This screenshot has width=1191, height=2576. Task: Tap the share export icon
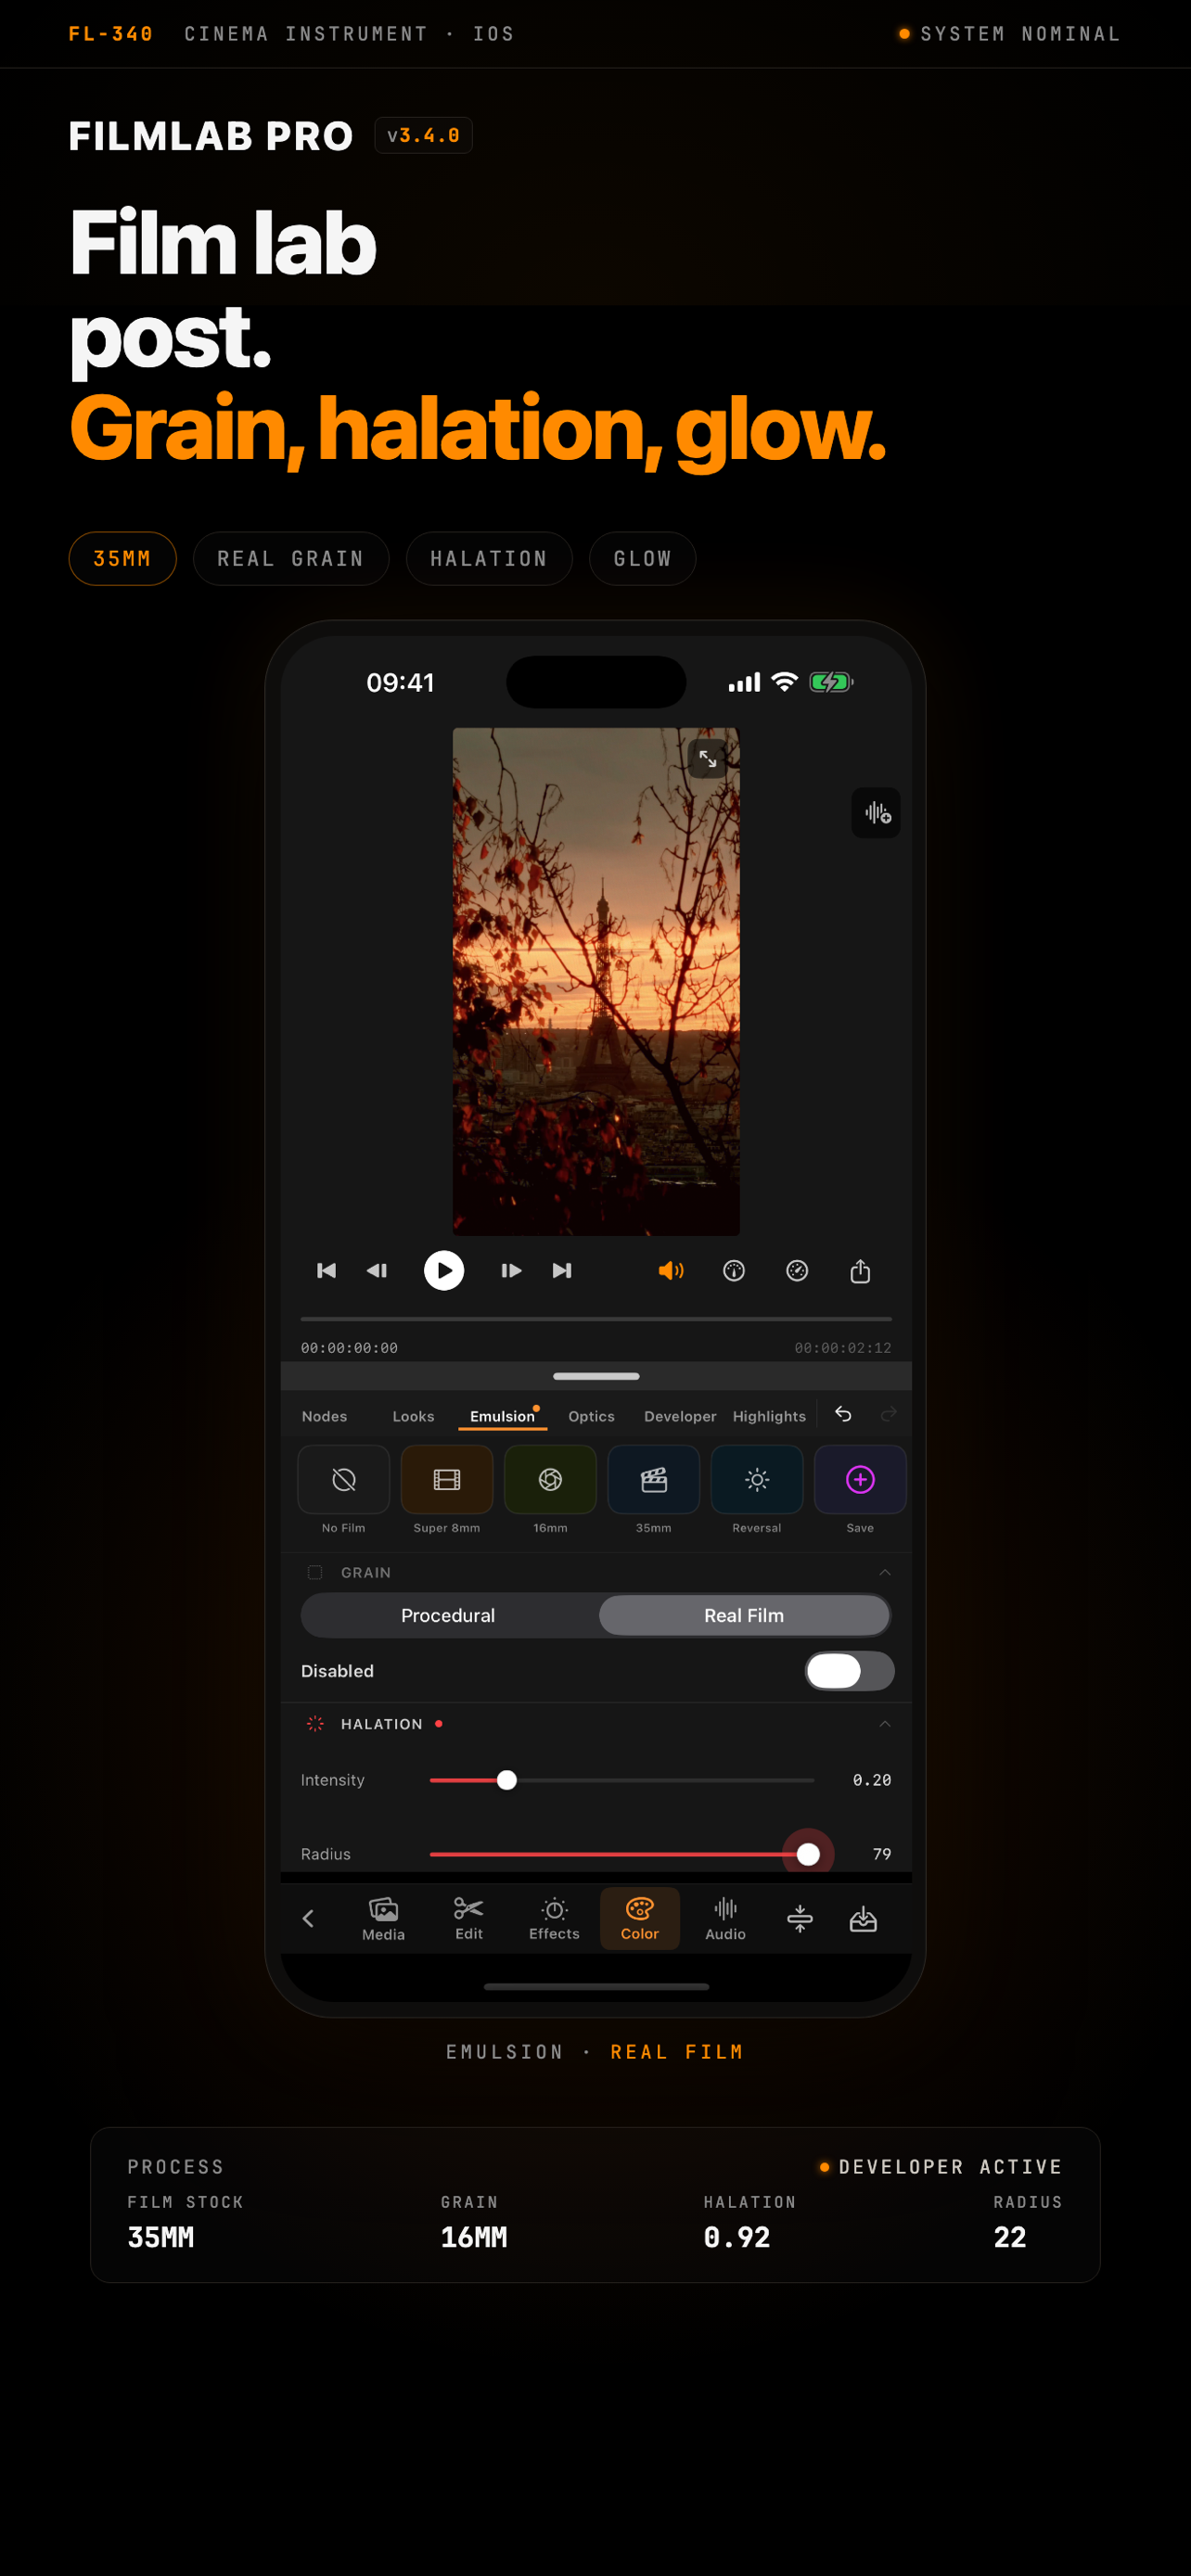[x=860, y=1270]
